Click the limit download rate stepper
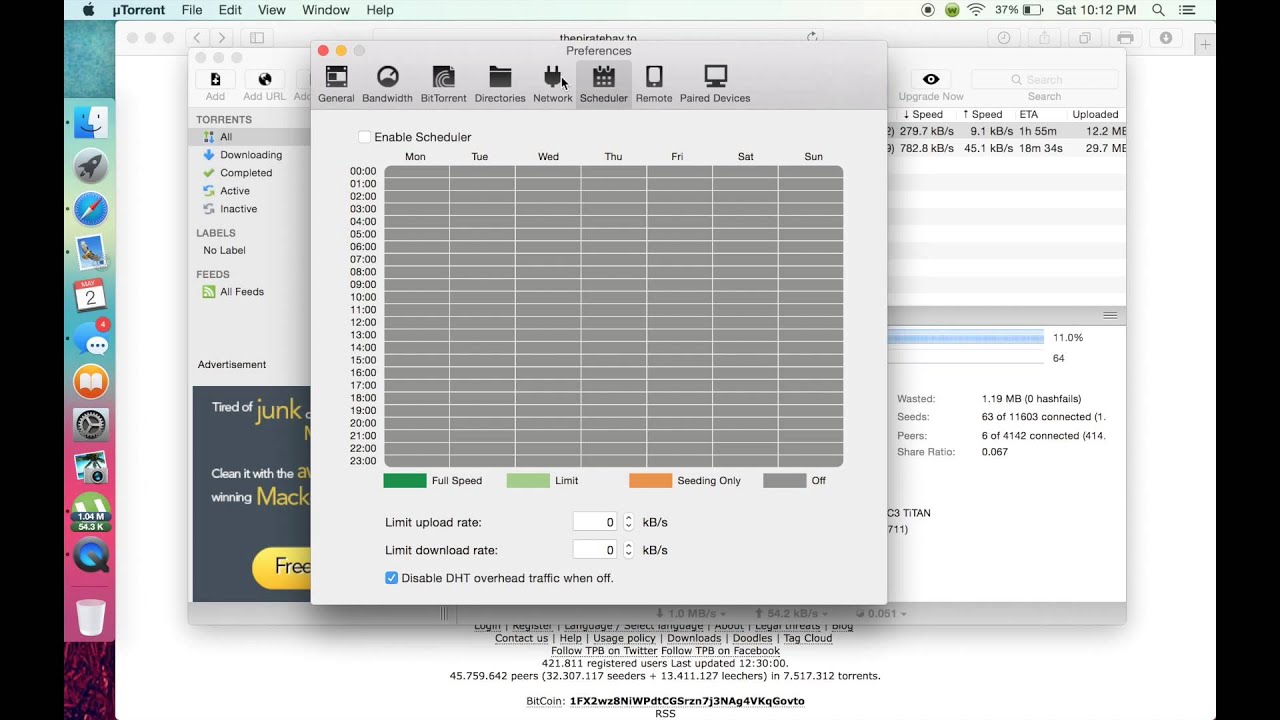This screenshot has width=1280, height=720. 628,550
